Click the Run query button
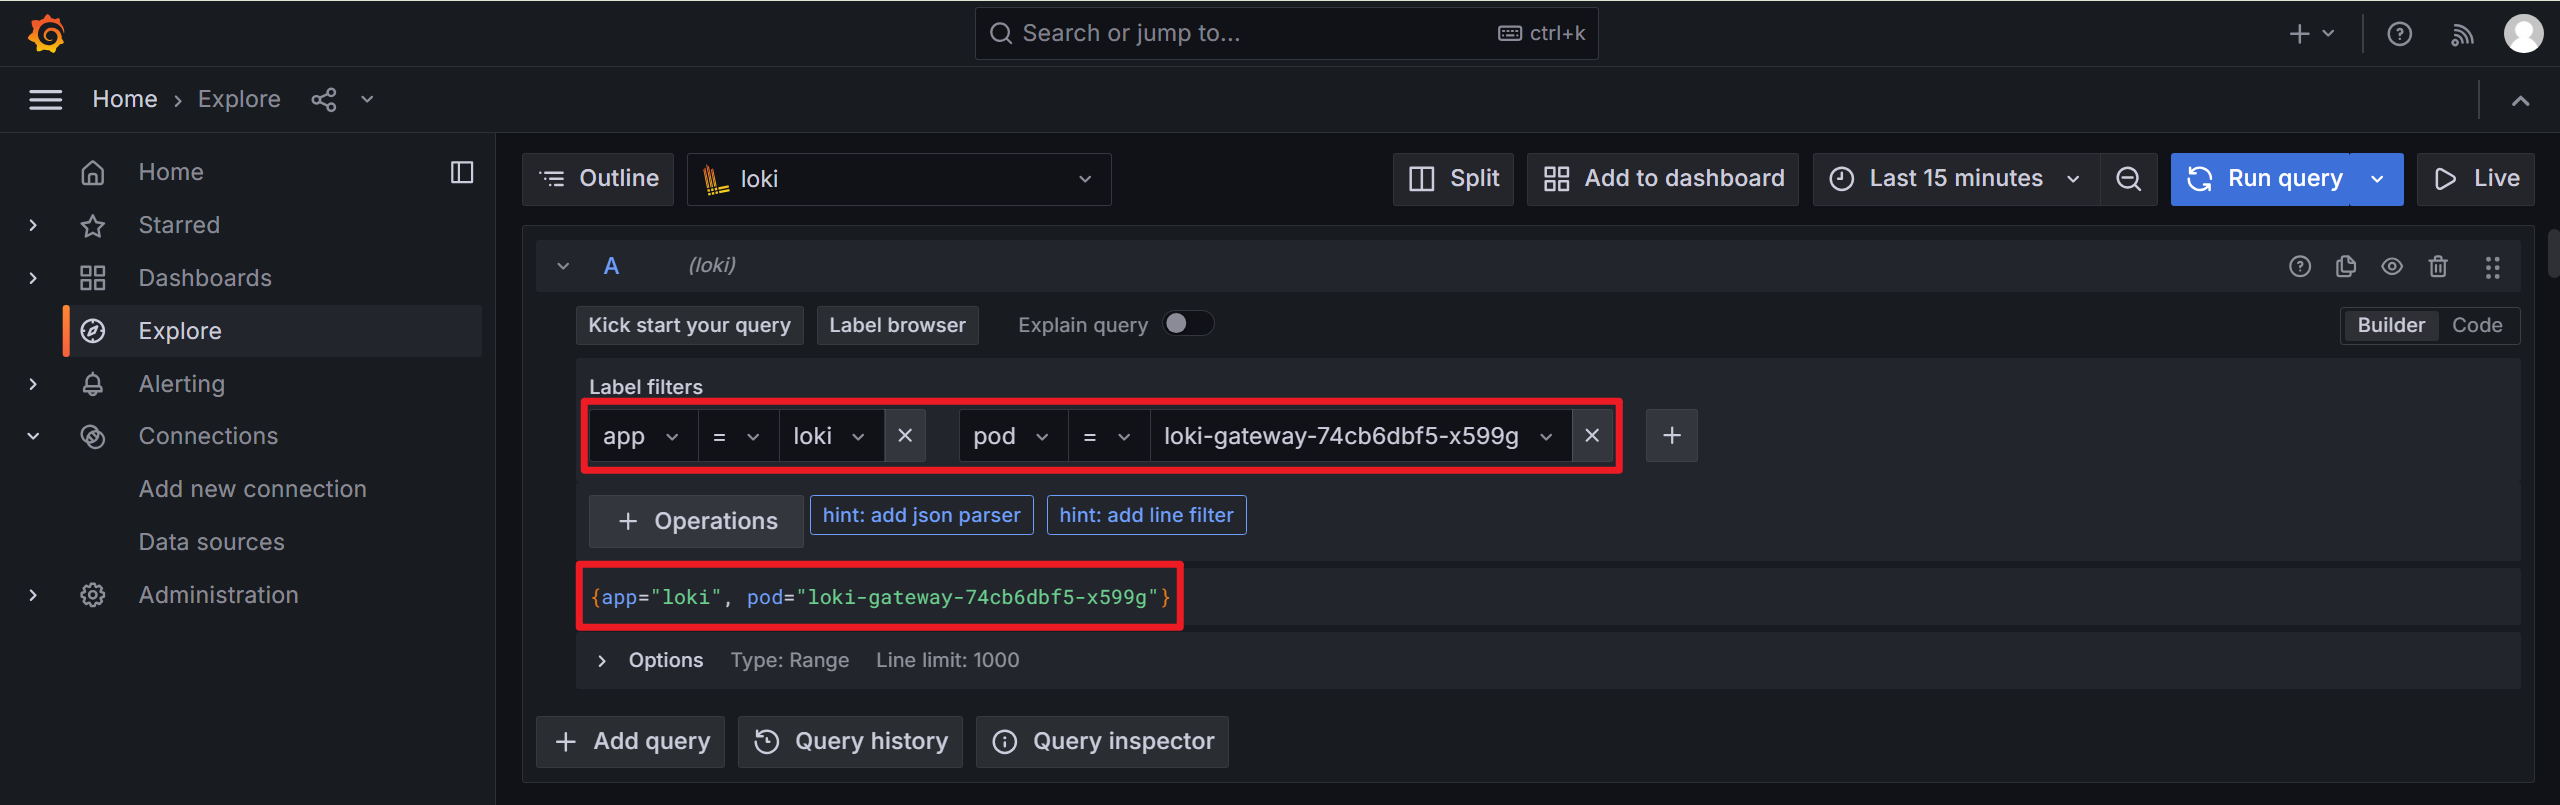Viewport: 2560px width, 805px height. tap(2260, 179)
